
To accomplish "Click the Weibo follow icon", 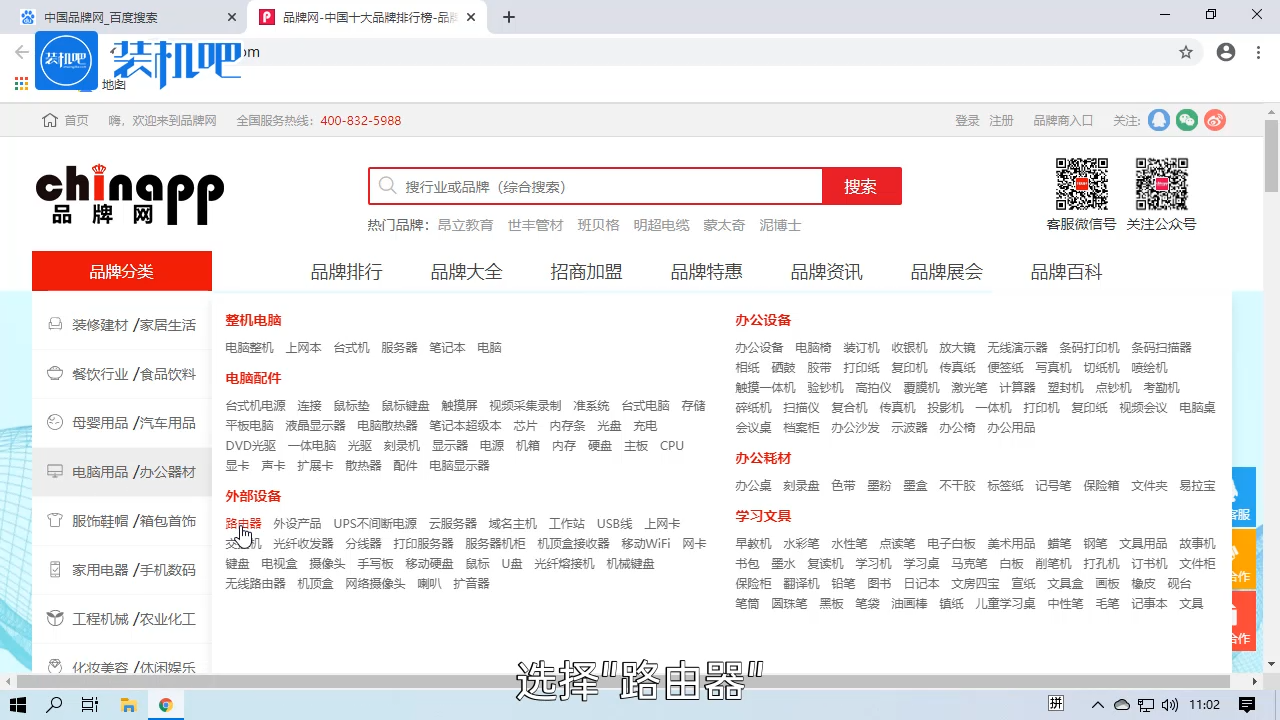I will click(1215, 119).
